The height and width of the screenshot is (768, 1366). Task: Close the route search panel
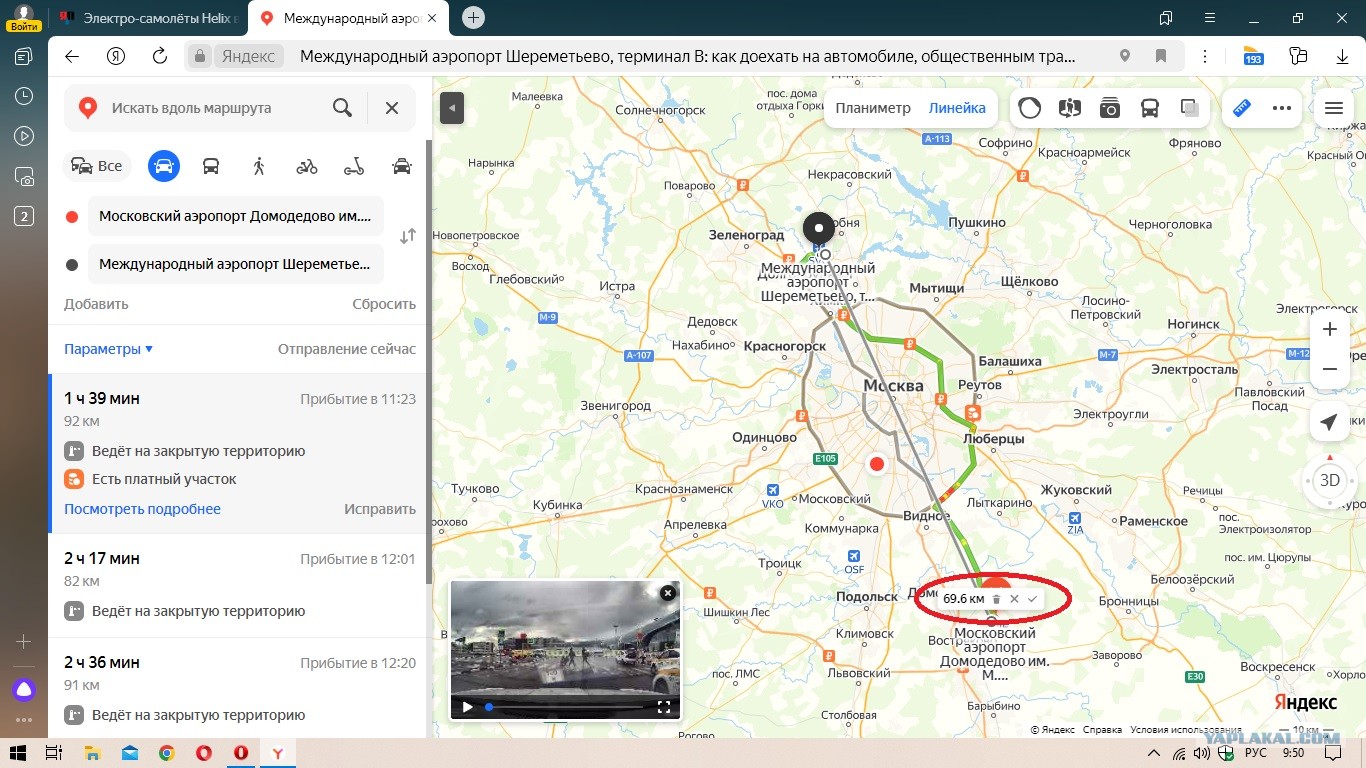click(392, 108)
